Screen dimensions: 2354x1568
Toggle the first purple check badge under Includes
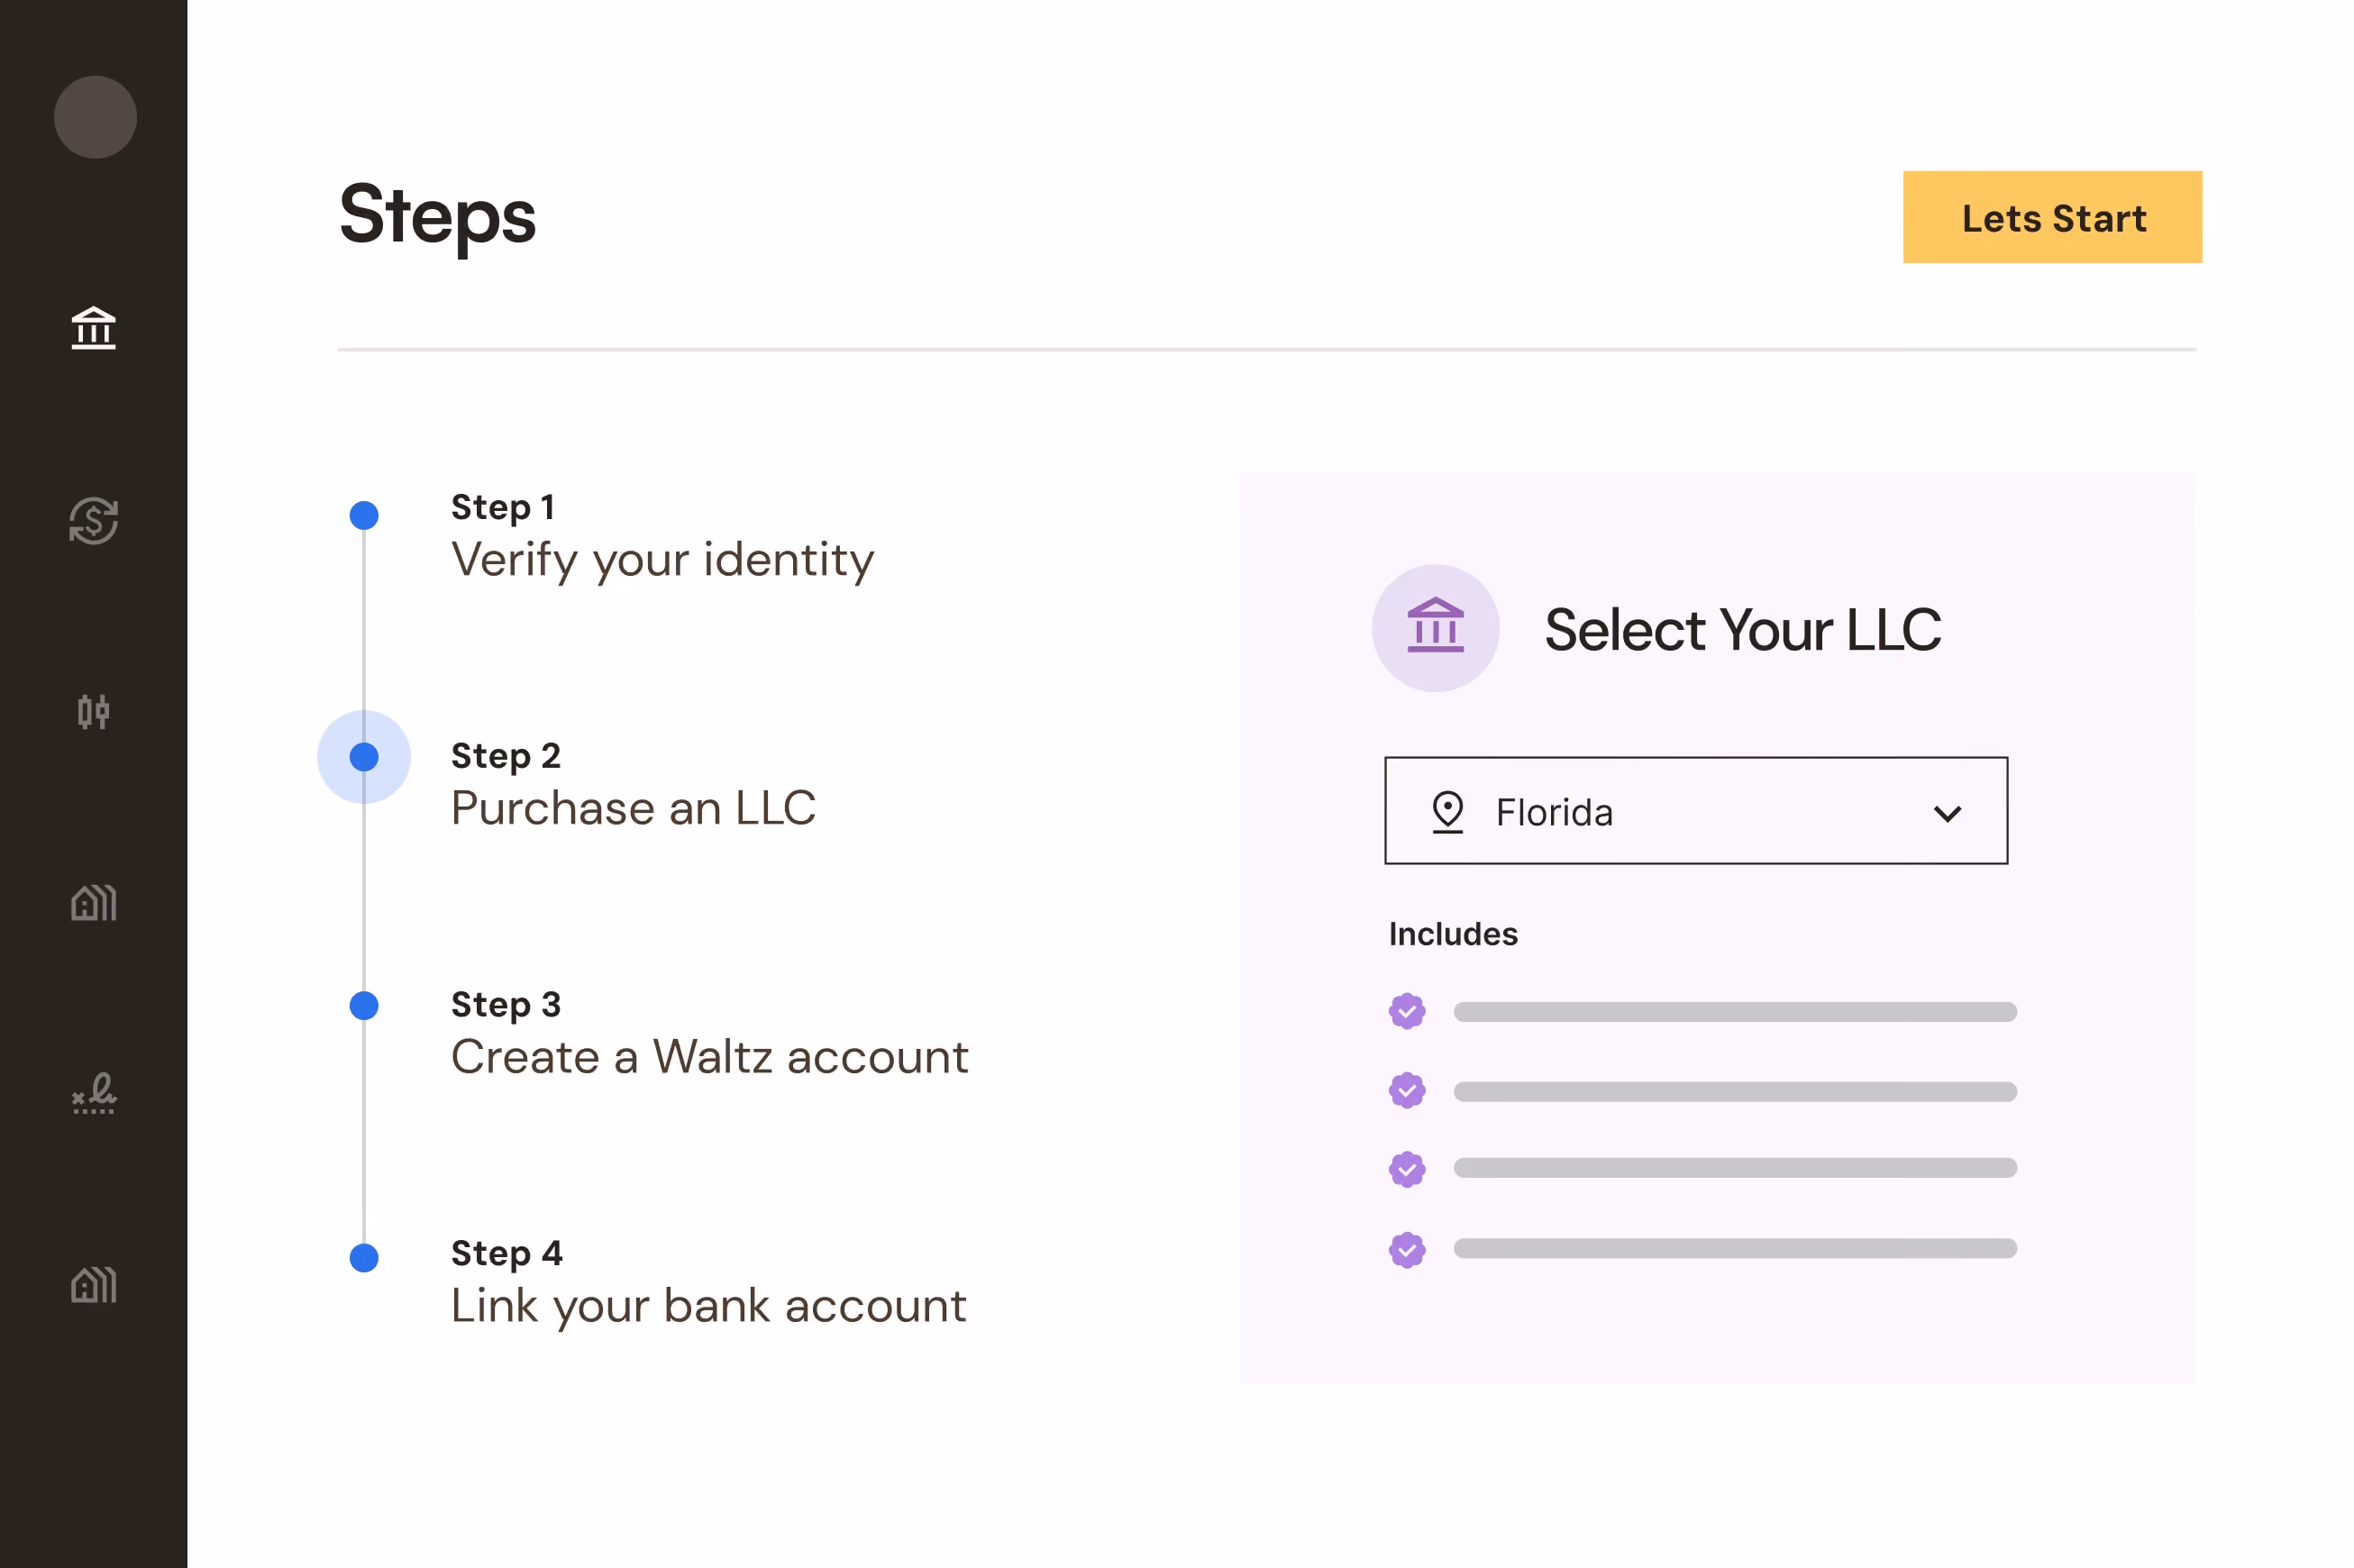click(x=1407, y=1011)
